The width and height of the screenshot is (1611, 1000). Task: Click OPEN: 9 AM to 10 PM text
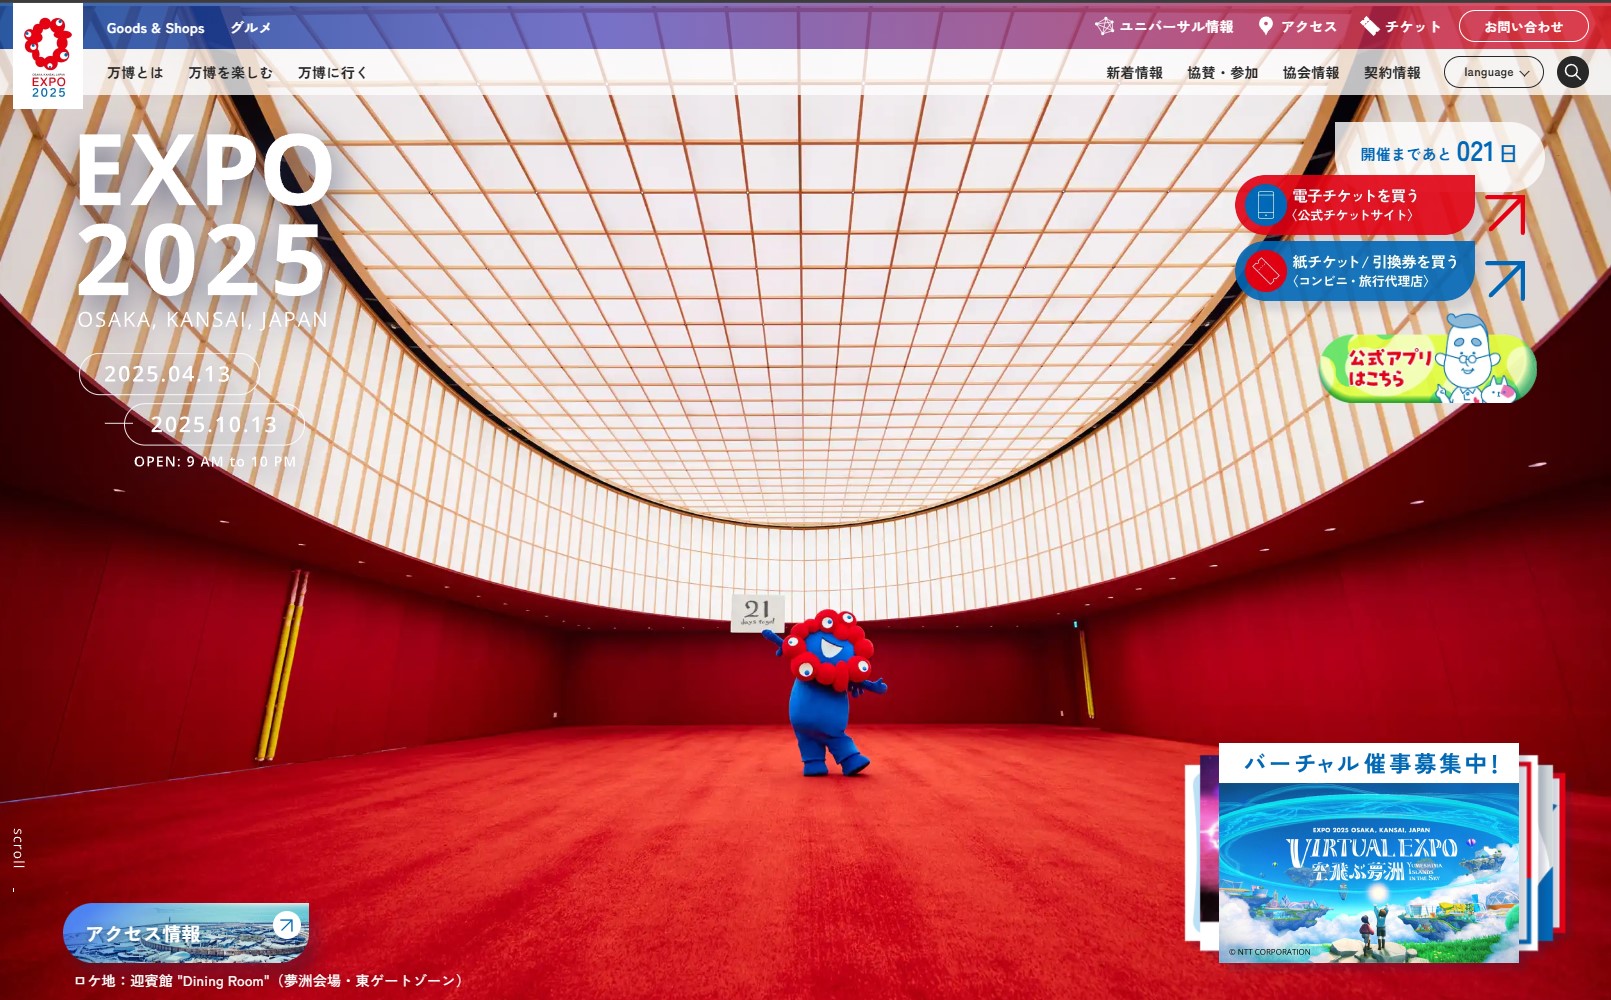(215, 462)
